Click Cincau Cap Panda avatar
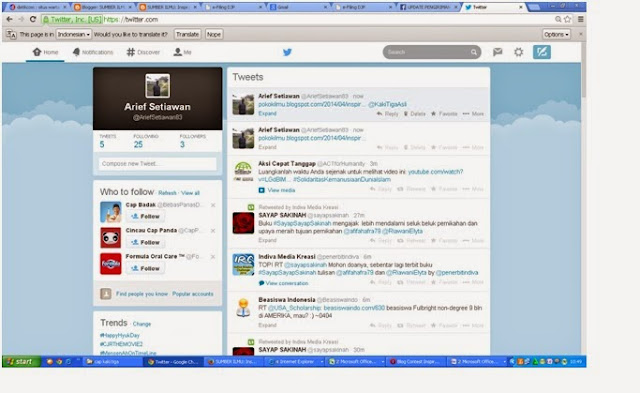640x393 pixels. 111,238
